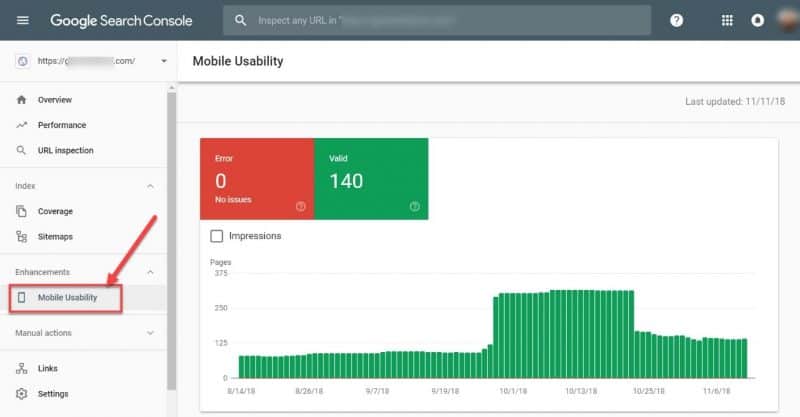Open the user account avatar
800x417 pixels.
pyautogui.click(x=789, y=19)
